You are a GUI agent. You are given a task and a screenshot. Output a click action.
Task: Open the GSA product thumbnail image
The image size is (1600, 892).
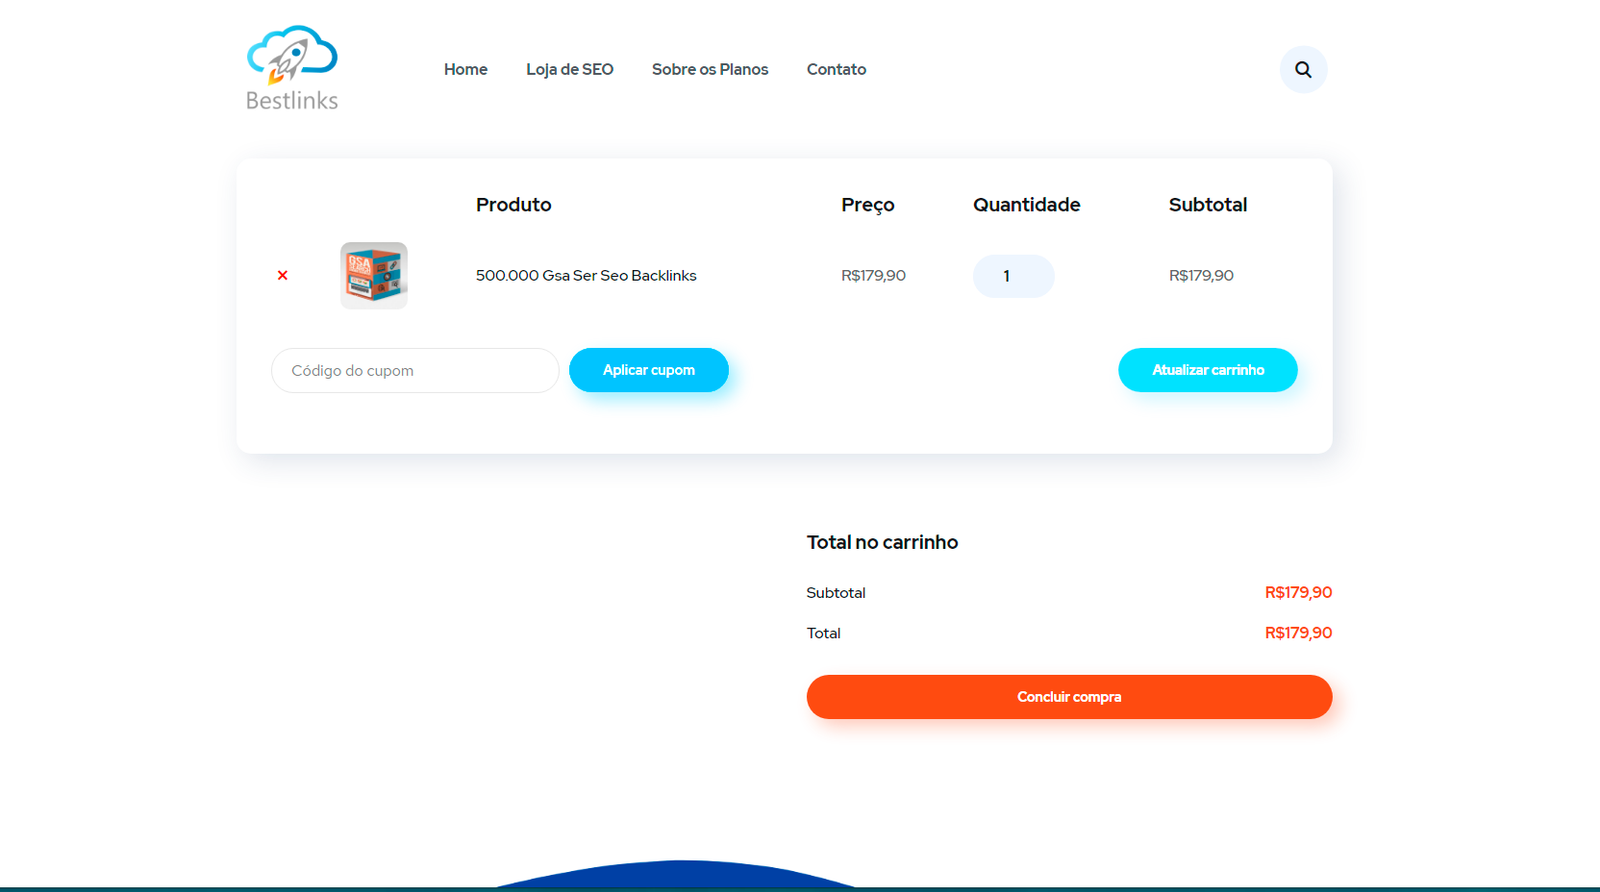[374, 275]
